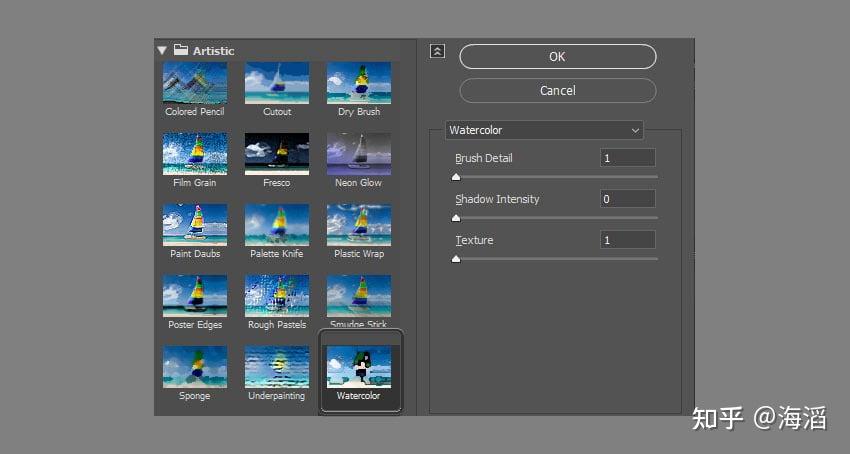Apply the Paint Daubs filter thumbnail
Screen dimensions: 850x454
[195, 225]
